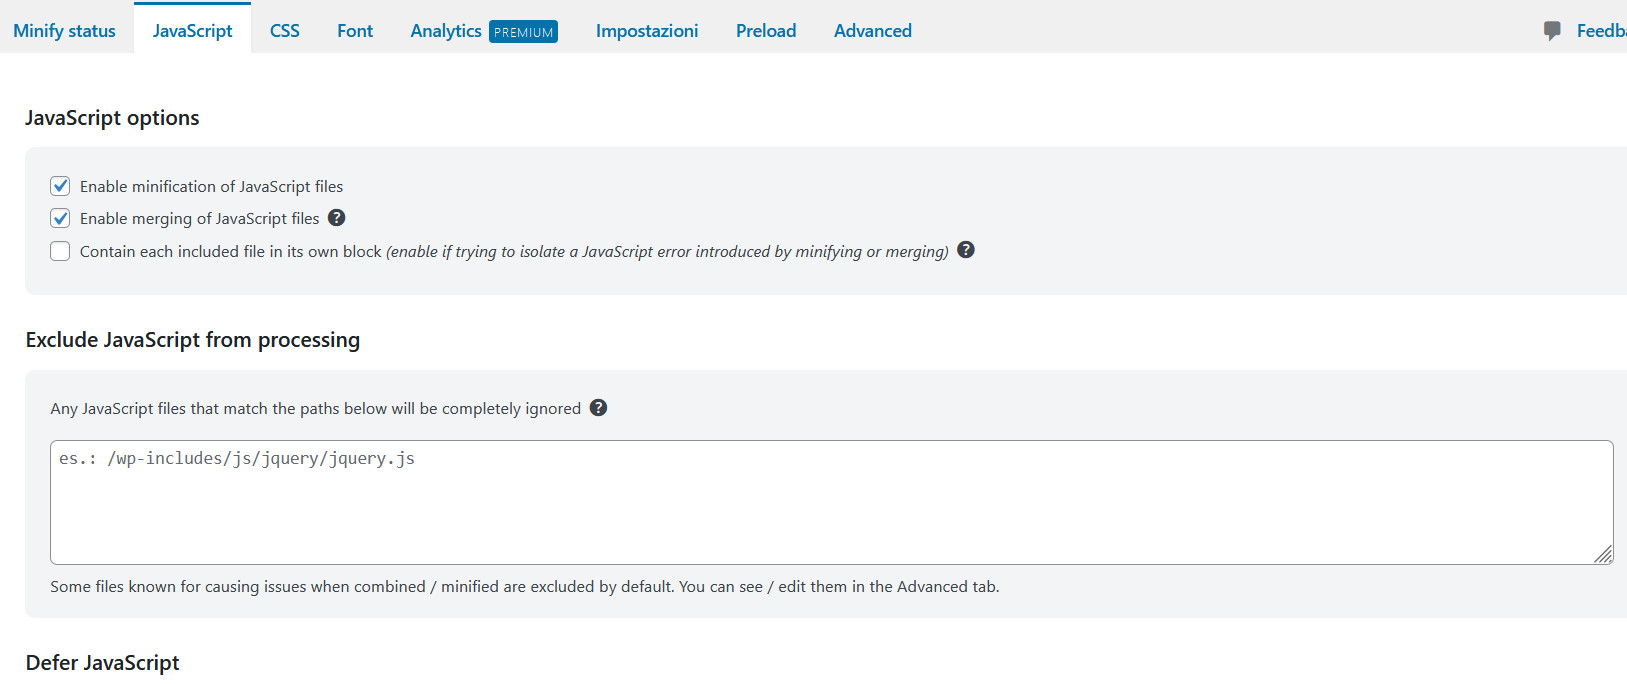1627x684 pixels.
Task: Toggle Enable merging of JavaScript files
Action: 60,218
